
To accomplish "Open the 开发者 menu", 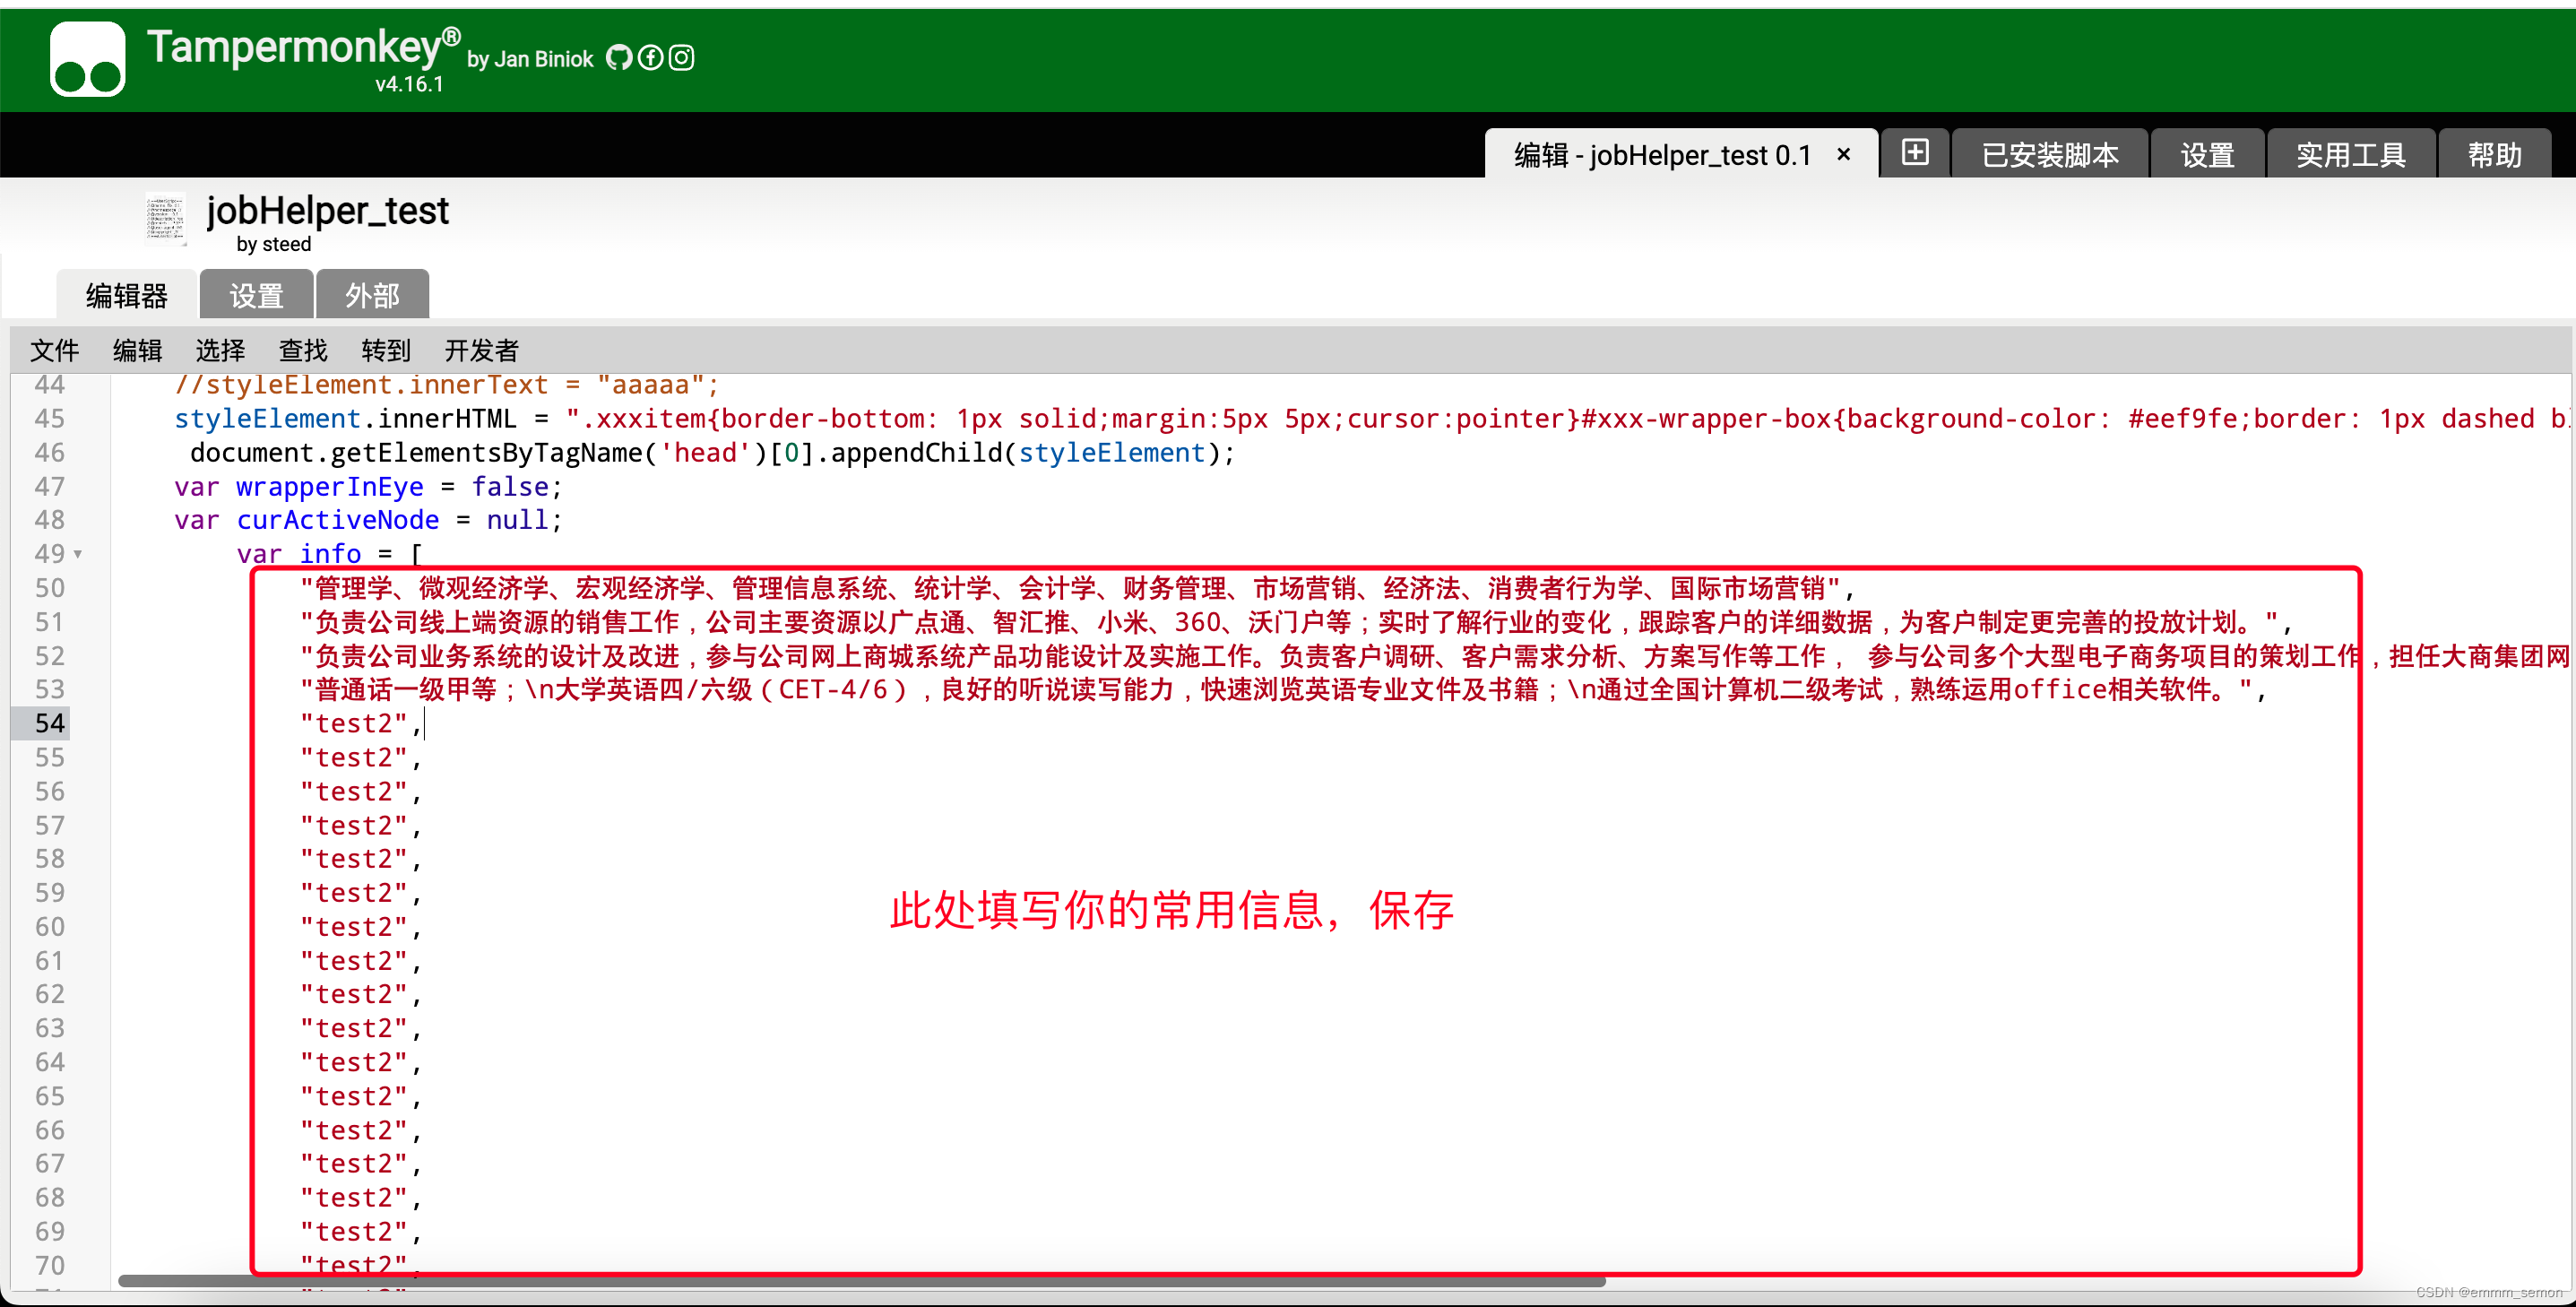I will click(481, 350).
